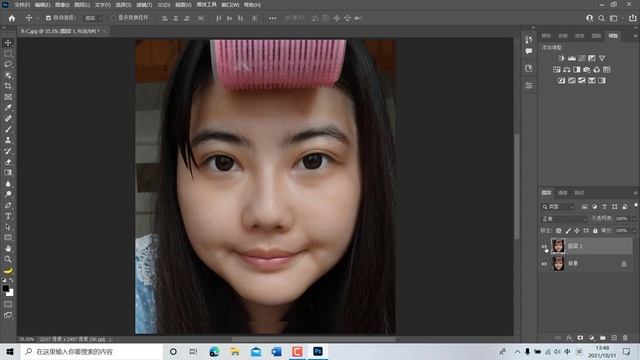Select the Hand tool
The image size is (640, 360).
[8, 248]
